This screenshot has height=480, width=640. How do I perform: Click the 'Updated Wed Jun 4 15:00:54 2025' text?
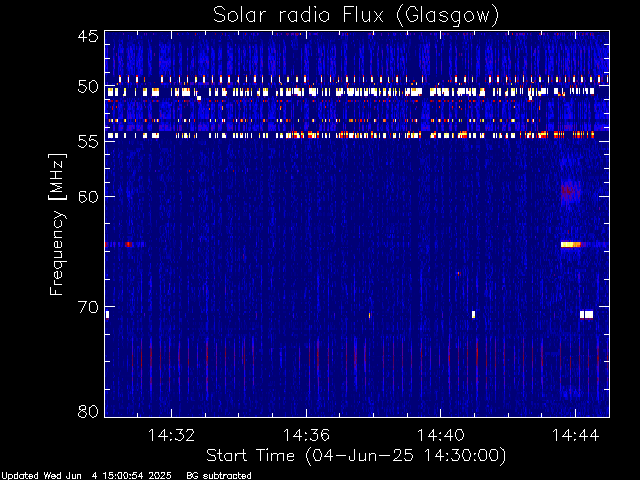[86, 476]
